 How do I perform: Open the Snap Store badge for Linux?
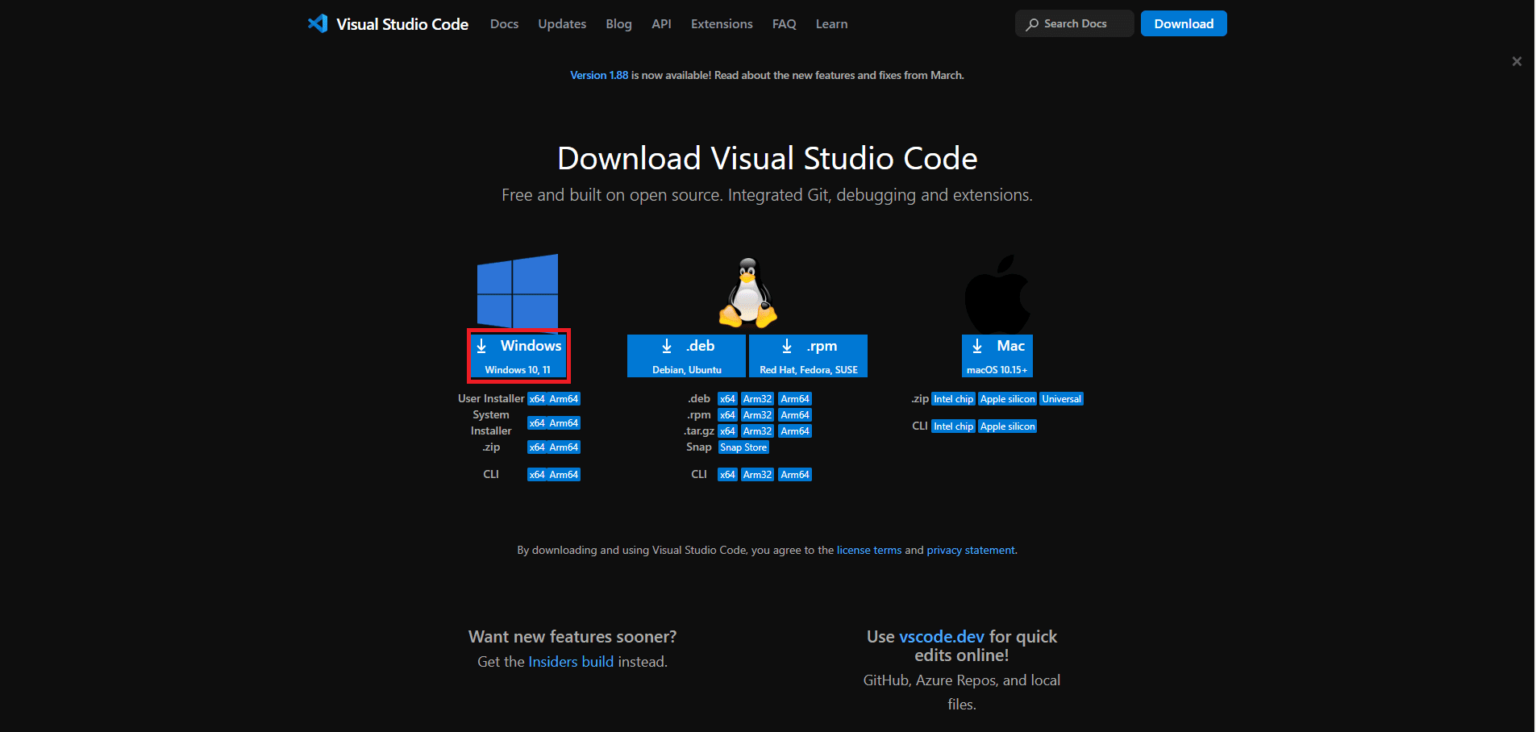click(743, 447)
